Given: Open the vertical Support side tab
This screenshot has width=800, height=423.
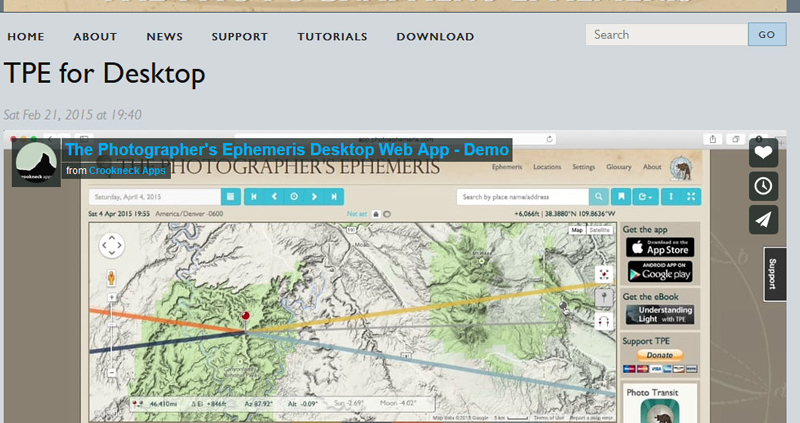Looking at the screenshot, I should (x=773, y=273).
